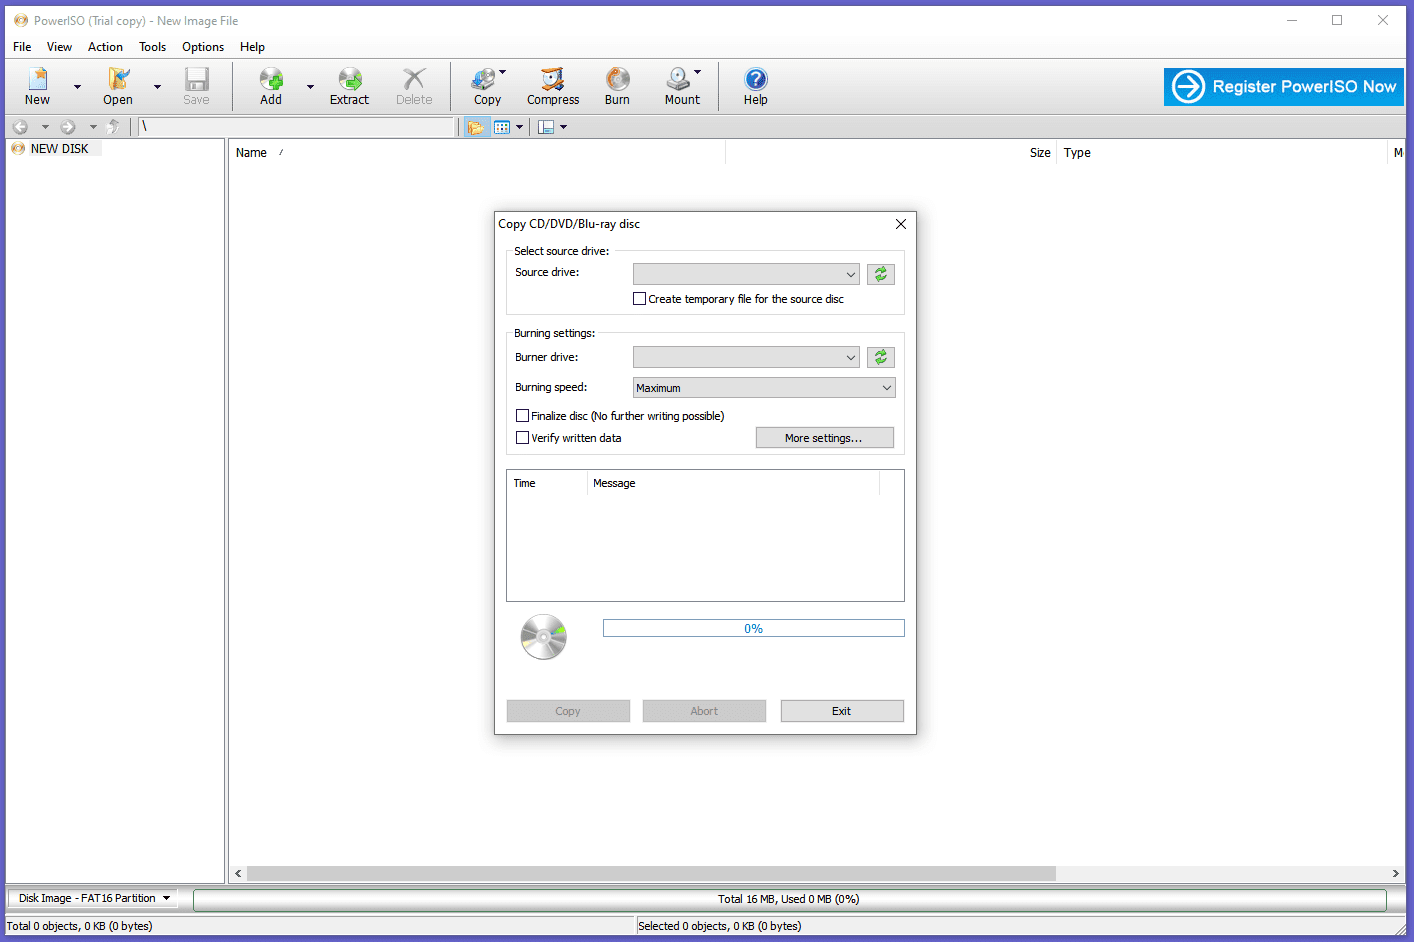Click the Delete toolbar icon
The image size is (1414, 942).
click(414, 86)
